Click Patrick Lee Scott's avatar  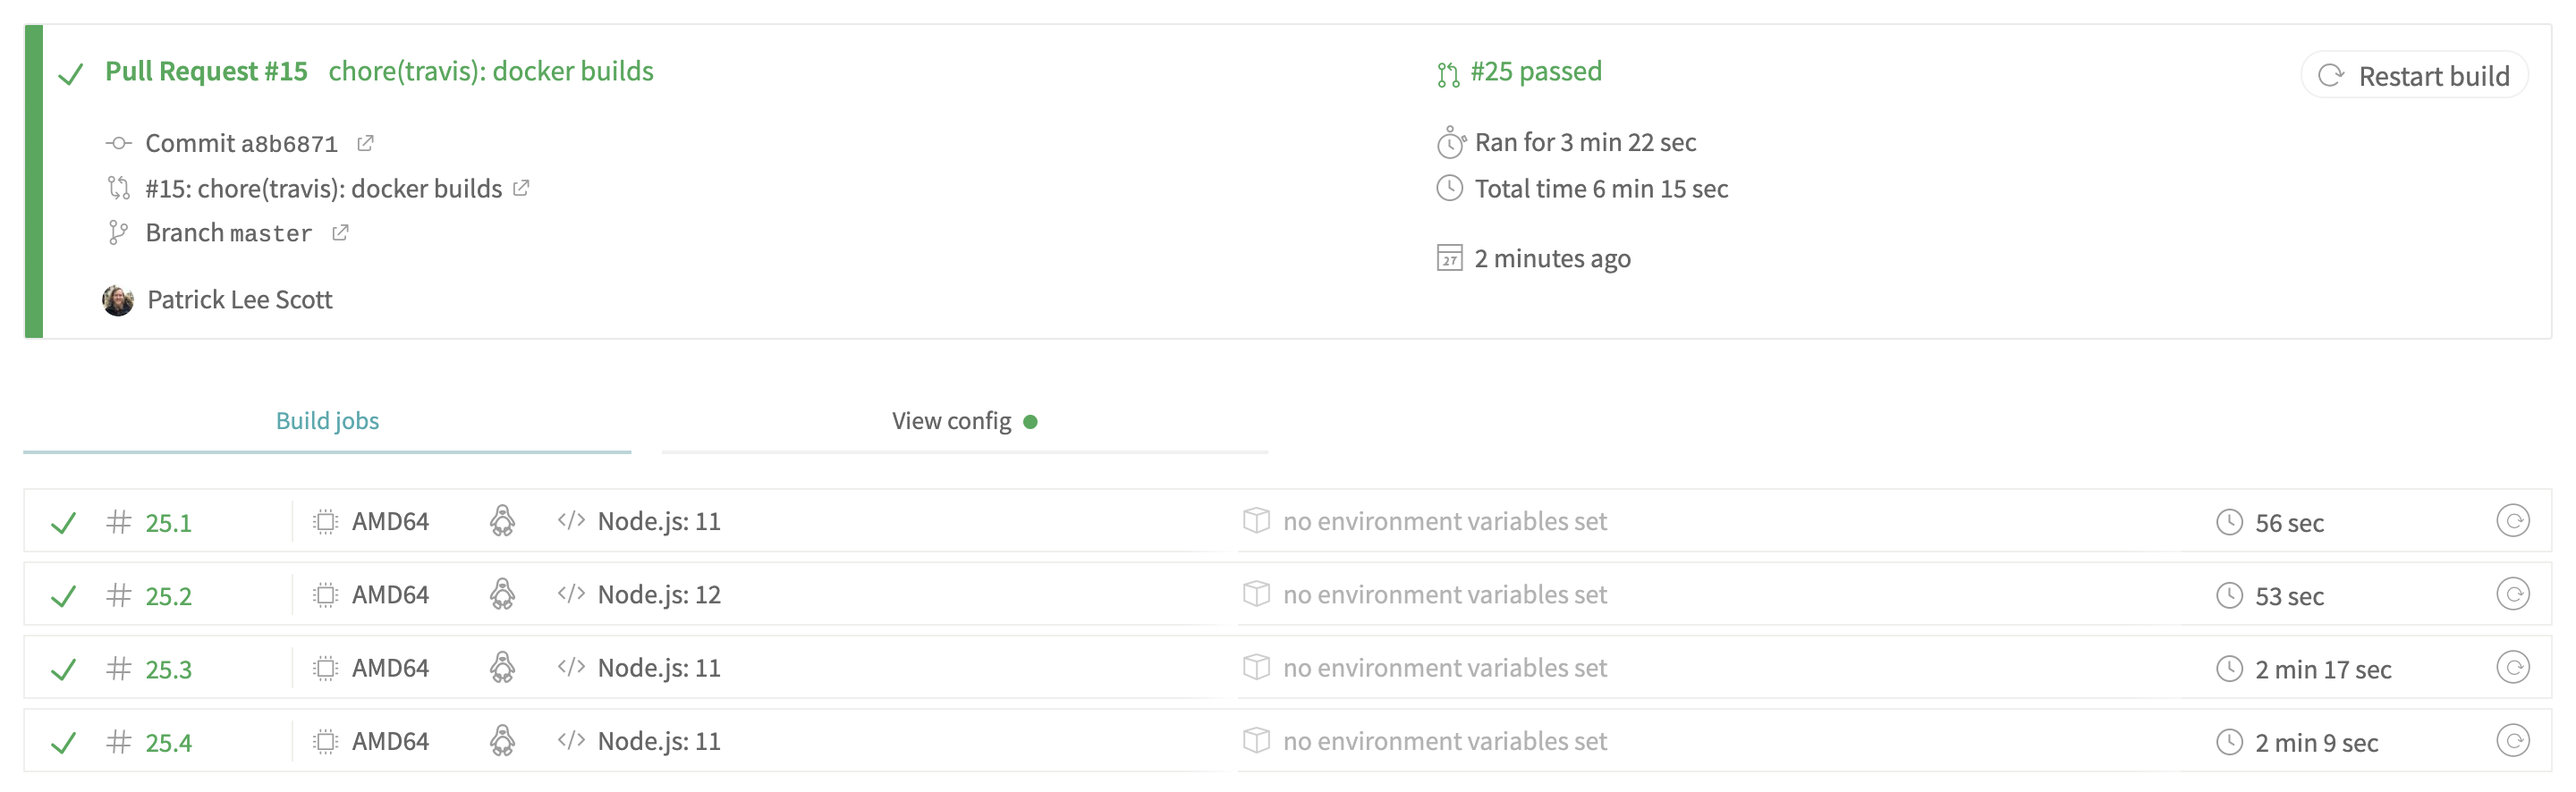(x=118, y=300)
